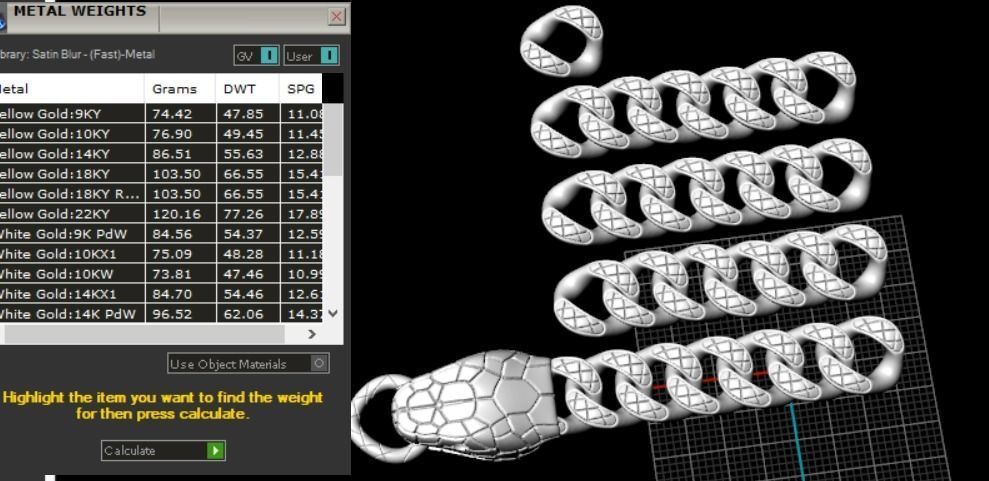The width and height of the screenshot is (989, 481).
Task: Select the single loose chain link model
Action: coord(561,41)
